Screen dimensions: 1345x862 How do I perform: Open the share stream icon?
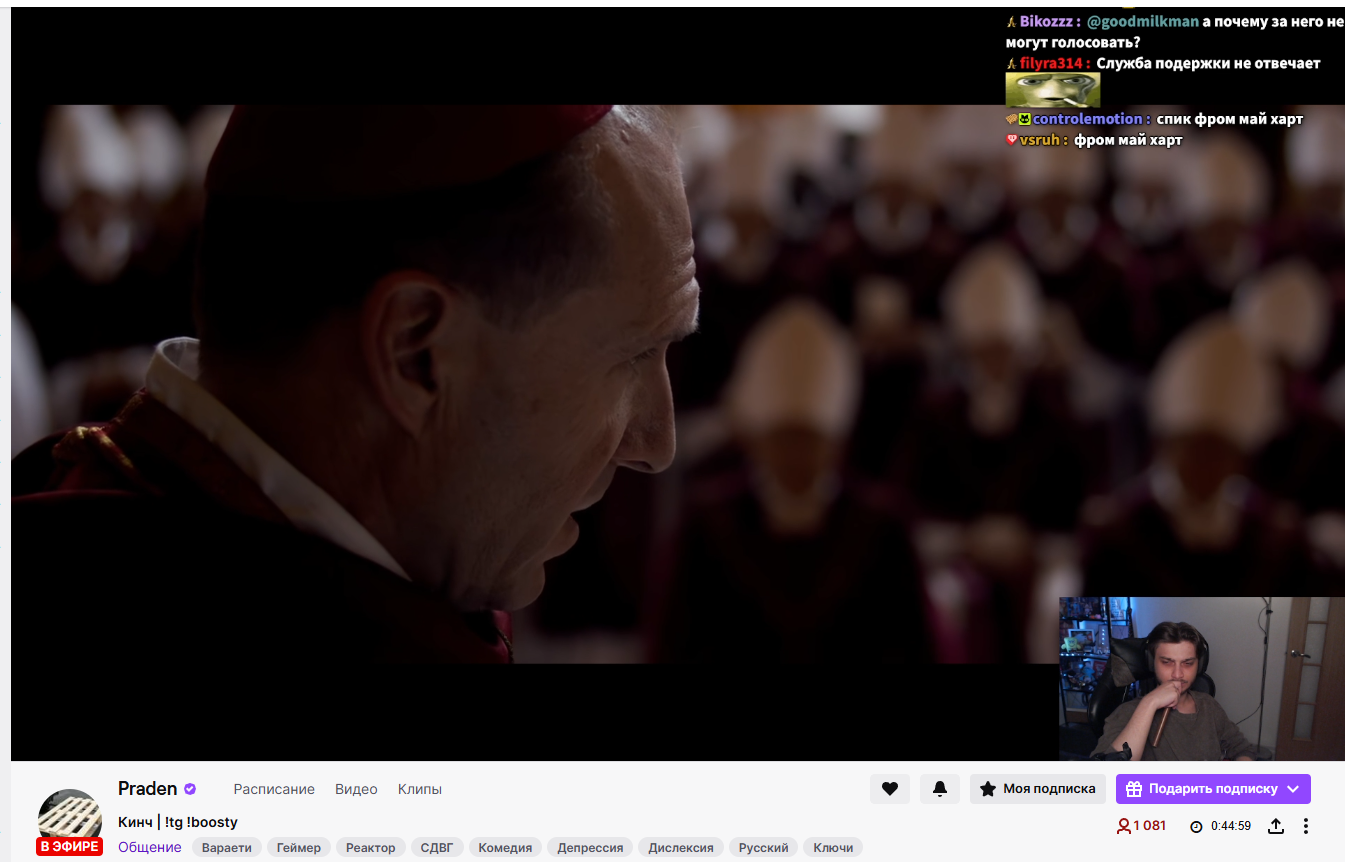click(x=1276, y=826)
